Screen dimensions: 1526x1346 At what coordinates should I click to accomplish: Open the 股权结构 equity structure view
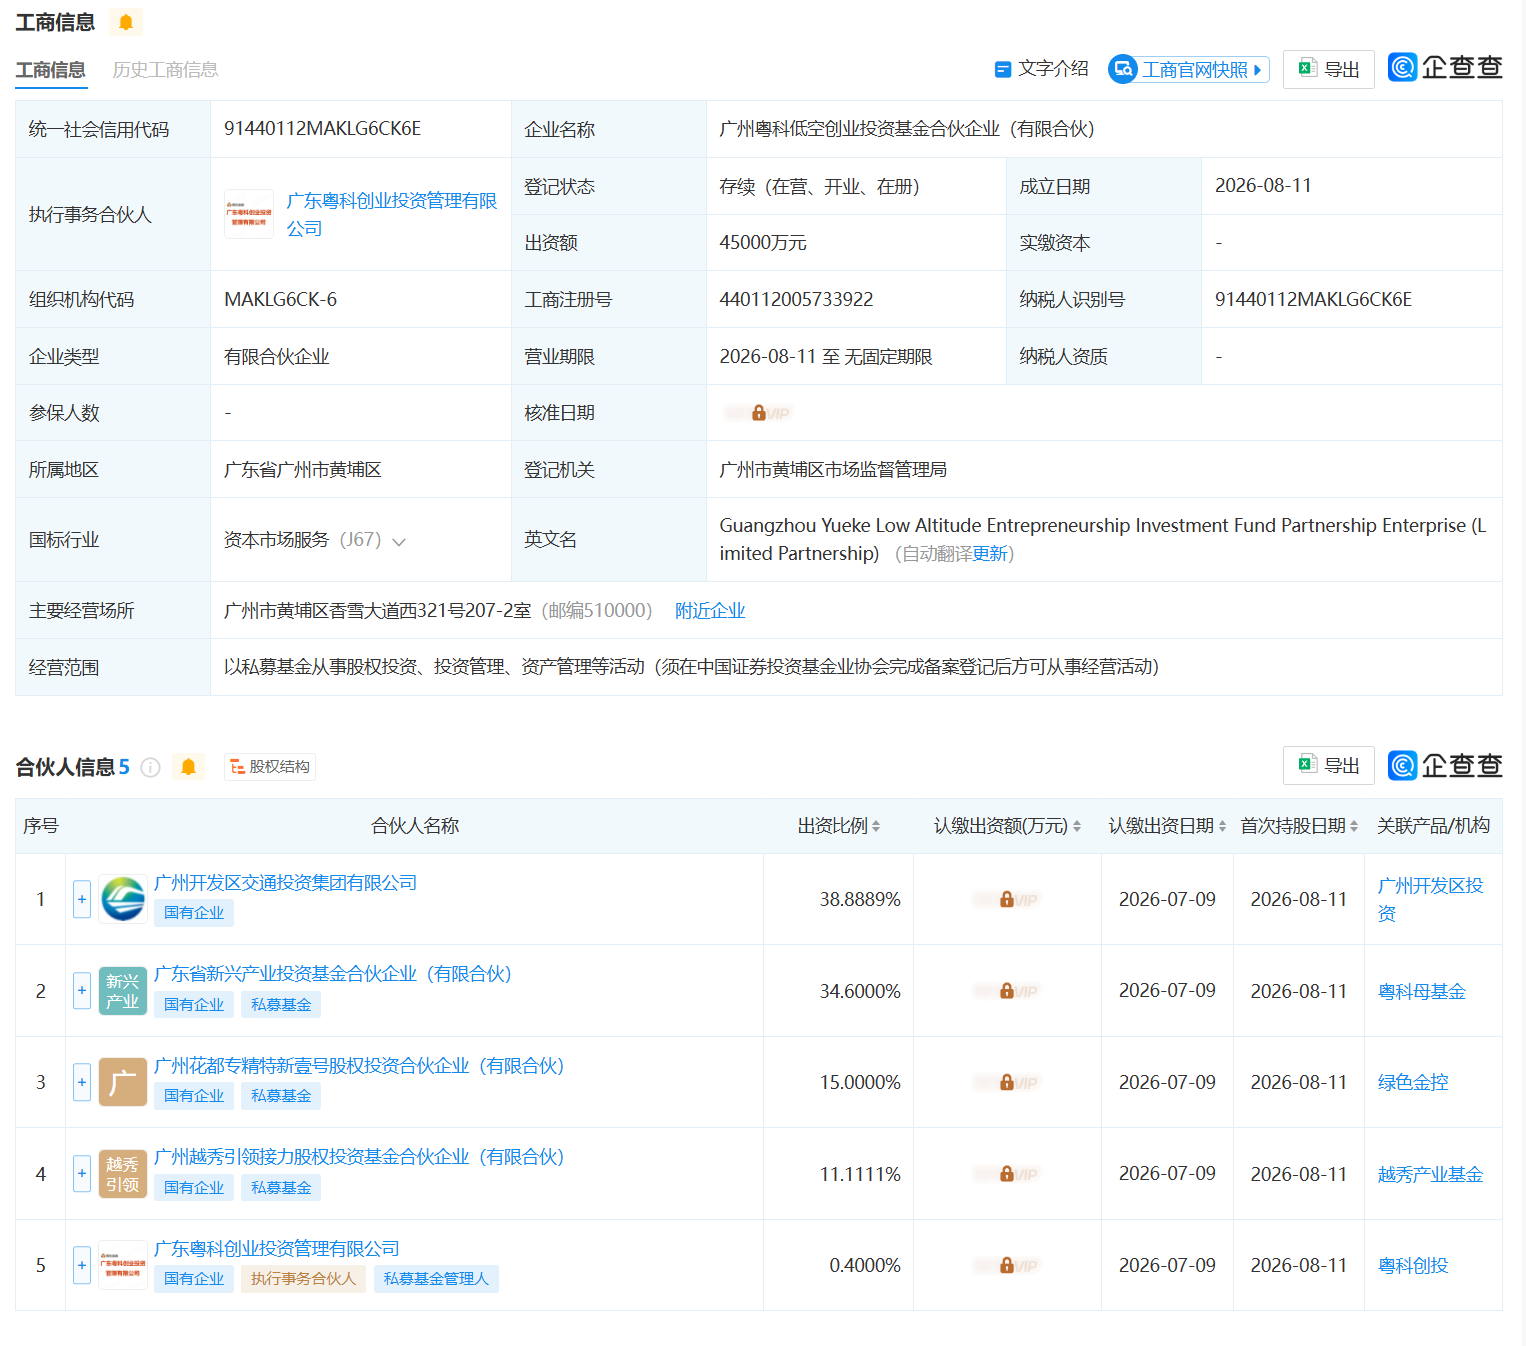(x=270, y=766)
